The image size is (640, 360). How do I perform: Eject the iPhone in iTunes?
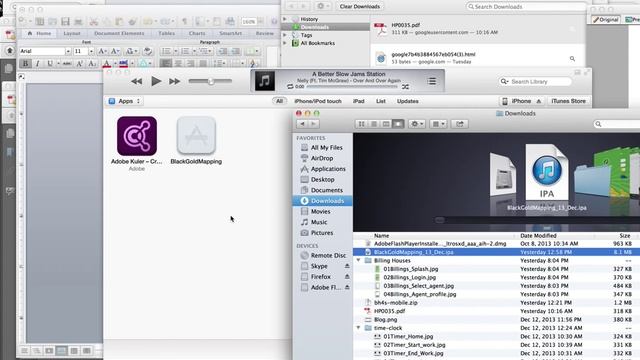539,101
